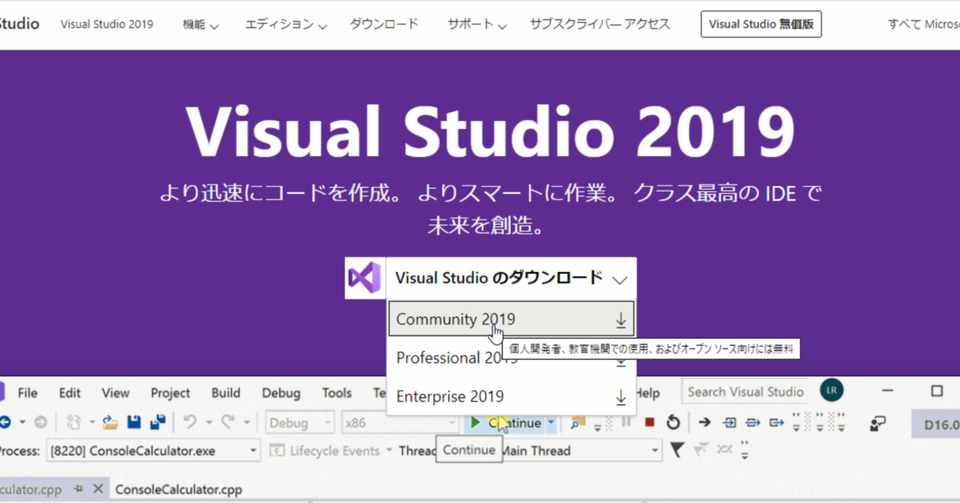Restart the debug session

click(673, 422)
